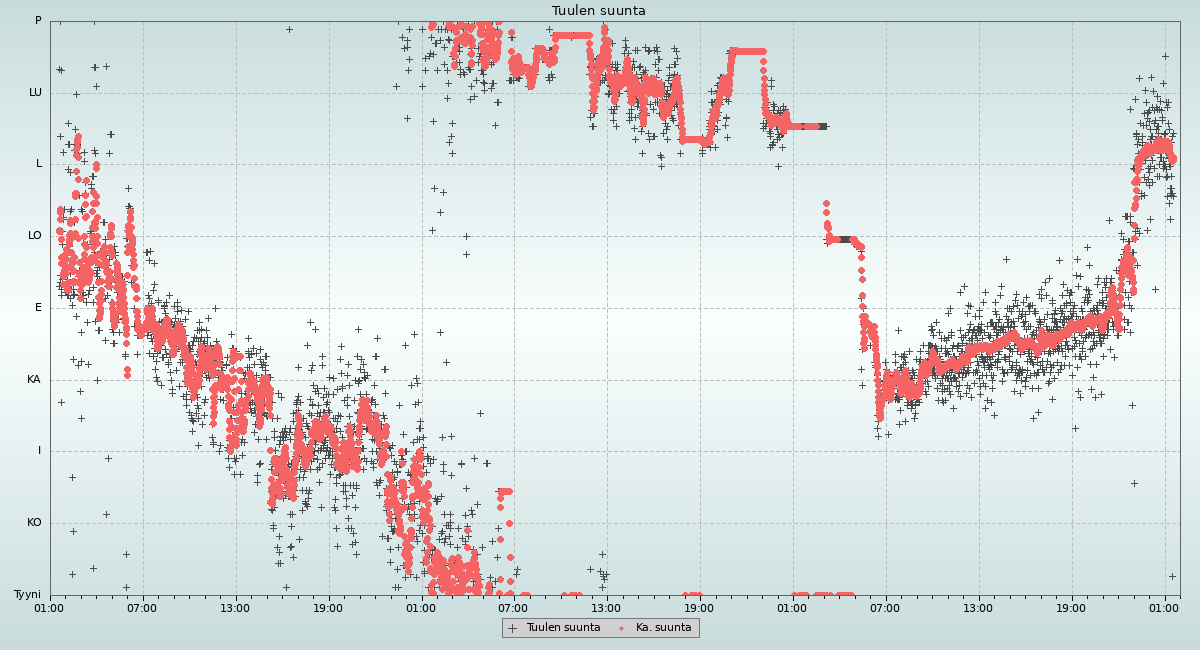Click the chart title 'Tuulen suunta'
The image size is (1200, 650).
click(x=599, y=11)
